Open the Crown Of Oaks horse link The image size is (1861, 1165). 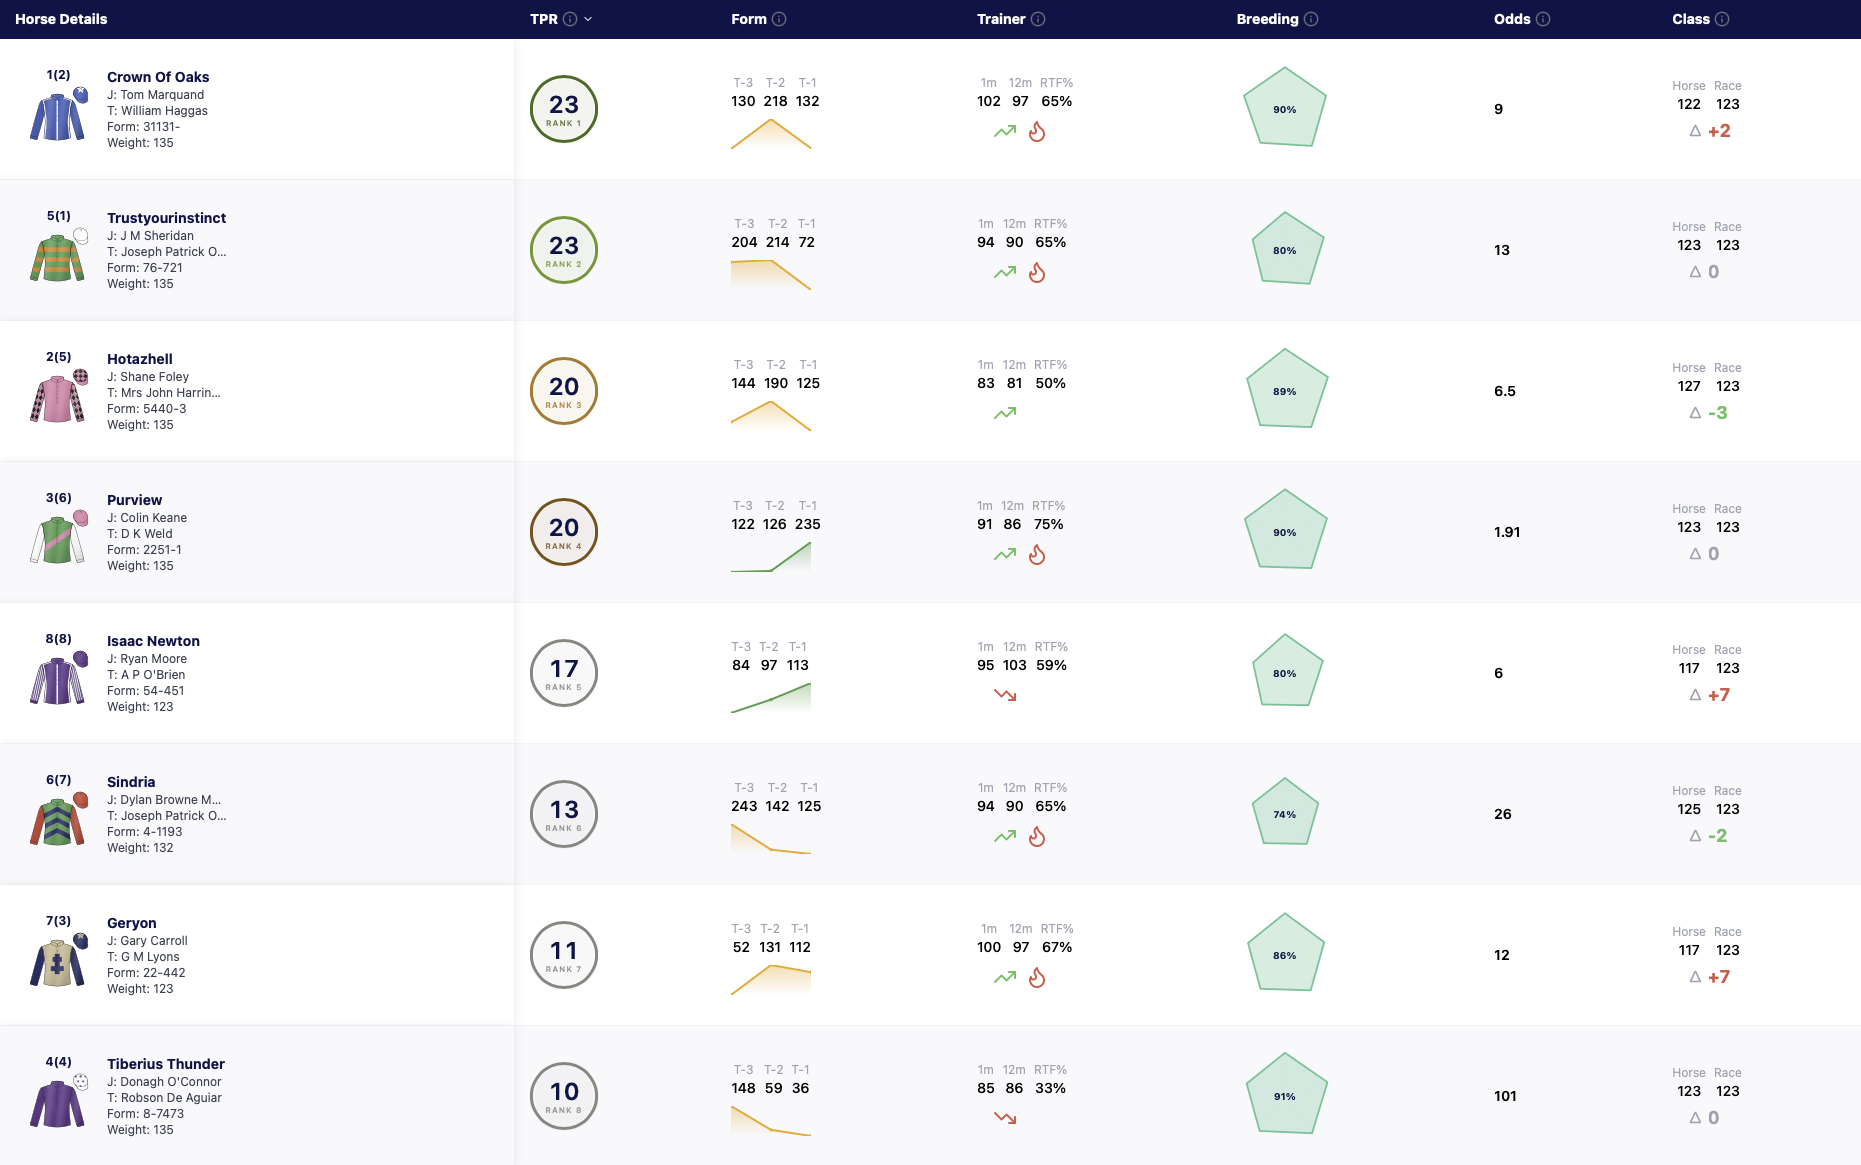pos(158,77)
